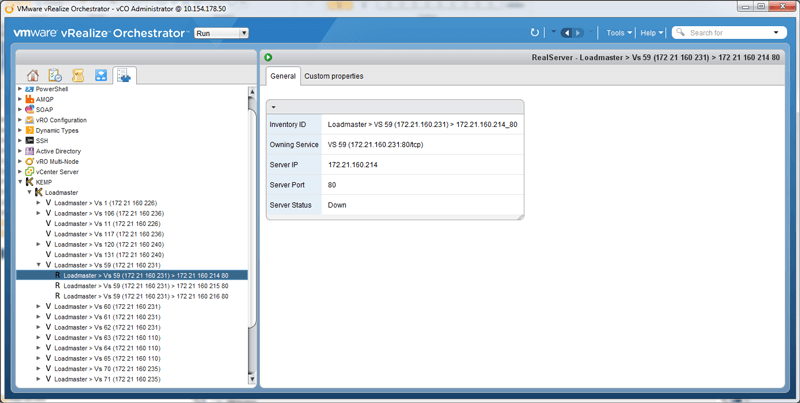Focus the Search for input field
800x403 pixels.
pyautogui.click(x=729, y=33)
